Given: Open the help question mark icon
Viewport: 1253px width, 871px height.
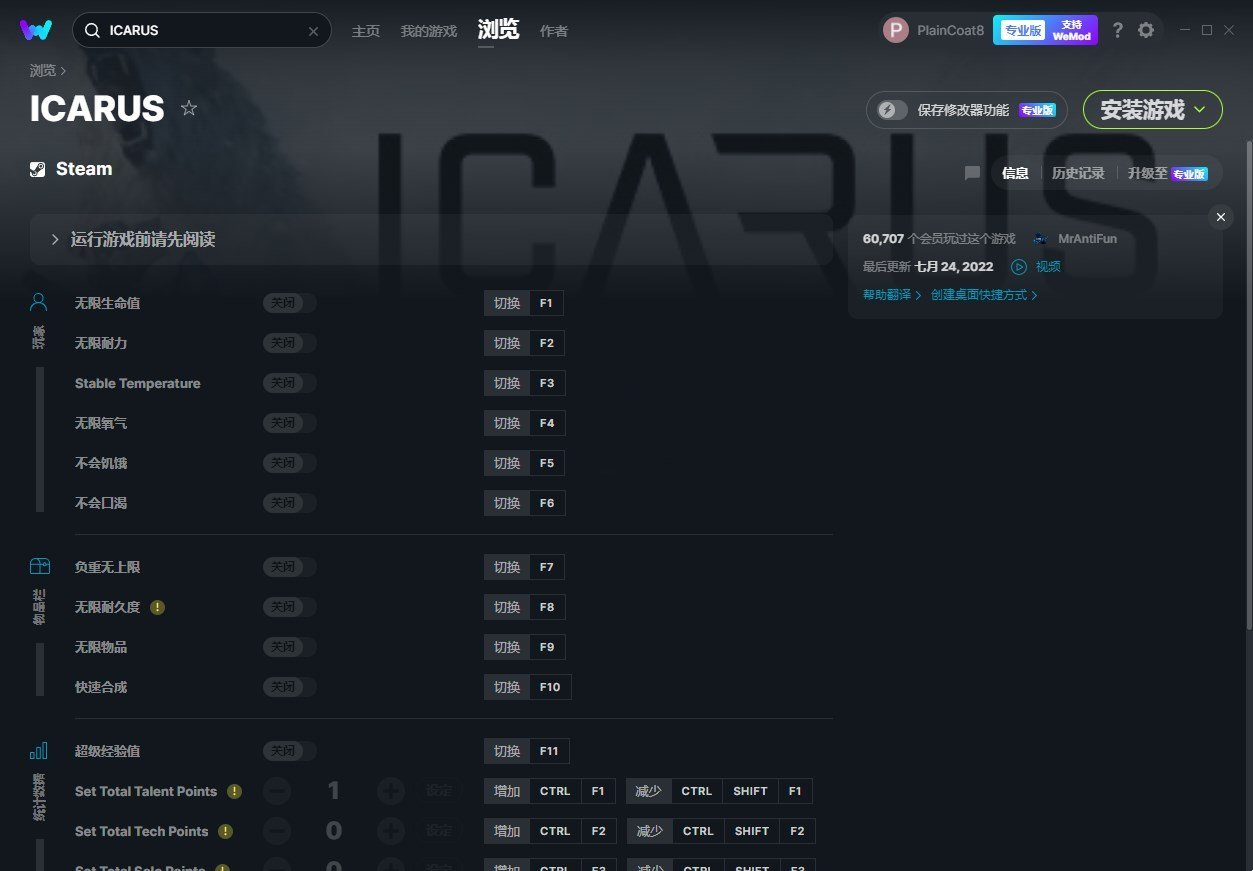Looking at the screenshot, I should tap(1118, 30).
